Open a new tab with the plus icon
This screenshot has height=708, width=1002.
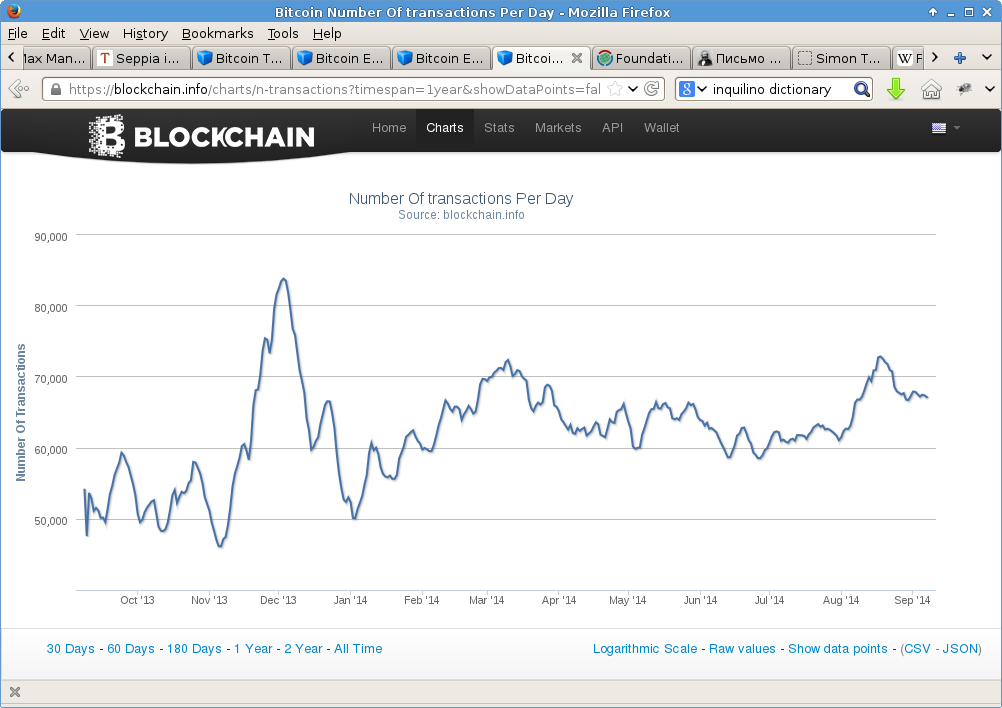coord(960,58)
